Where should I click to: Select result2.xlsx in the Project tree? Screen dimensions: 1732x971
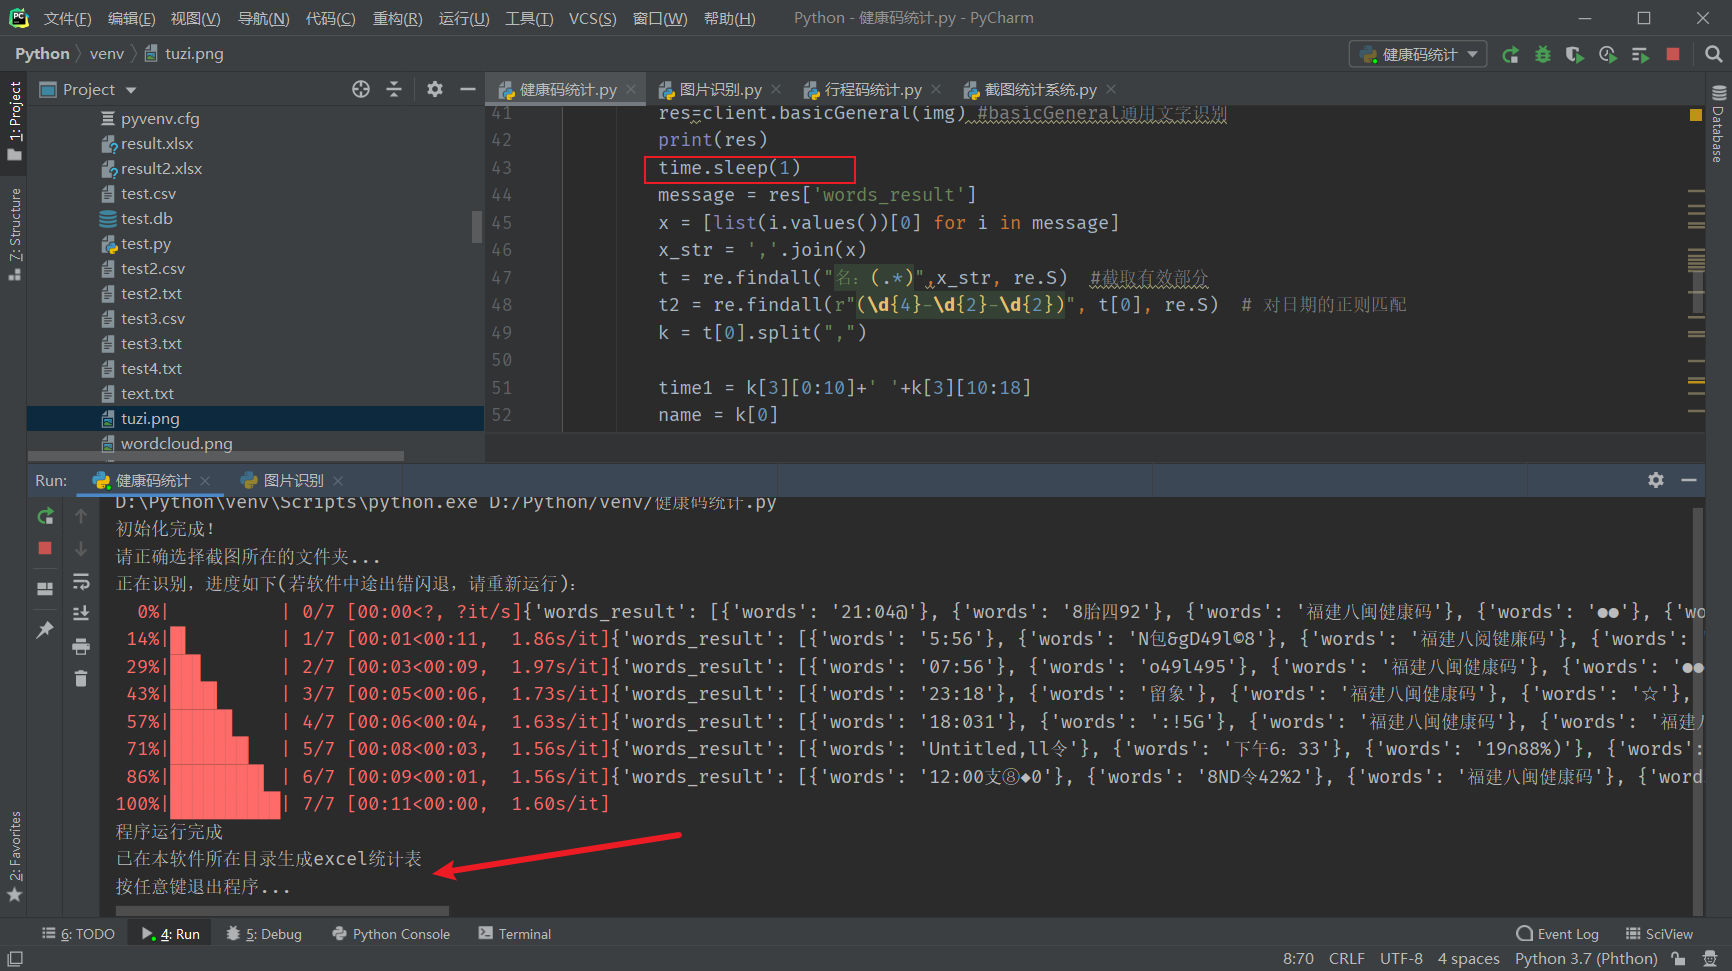click(161, 168)
